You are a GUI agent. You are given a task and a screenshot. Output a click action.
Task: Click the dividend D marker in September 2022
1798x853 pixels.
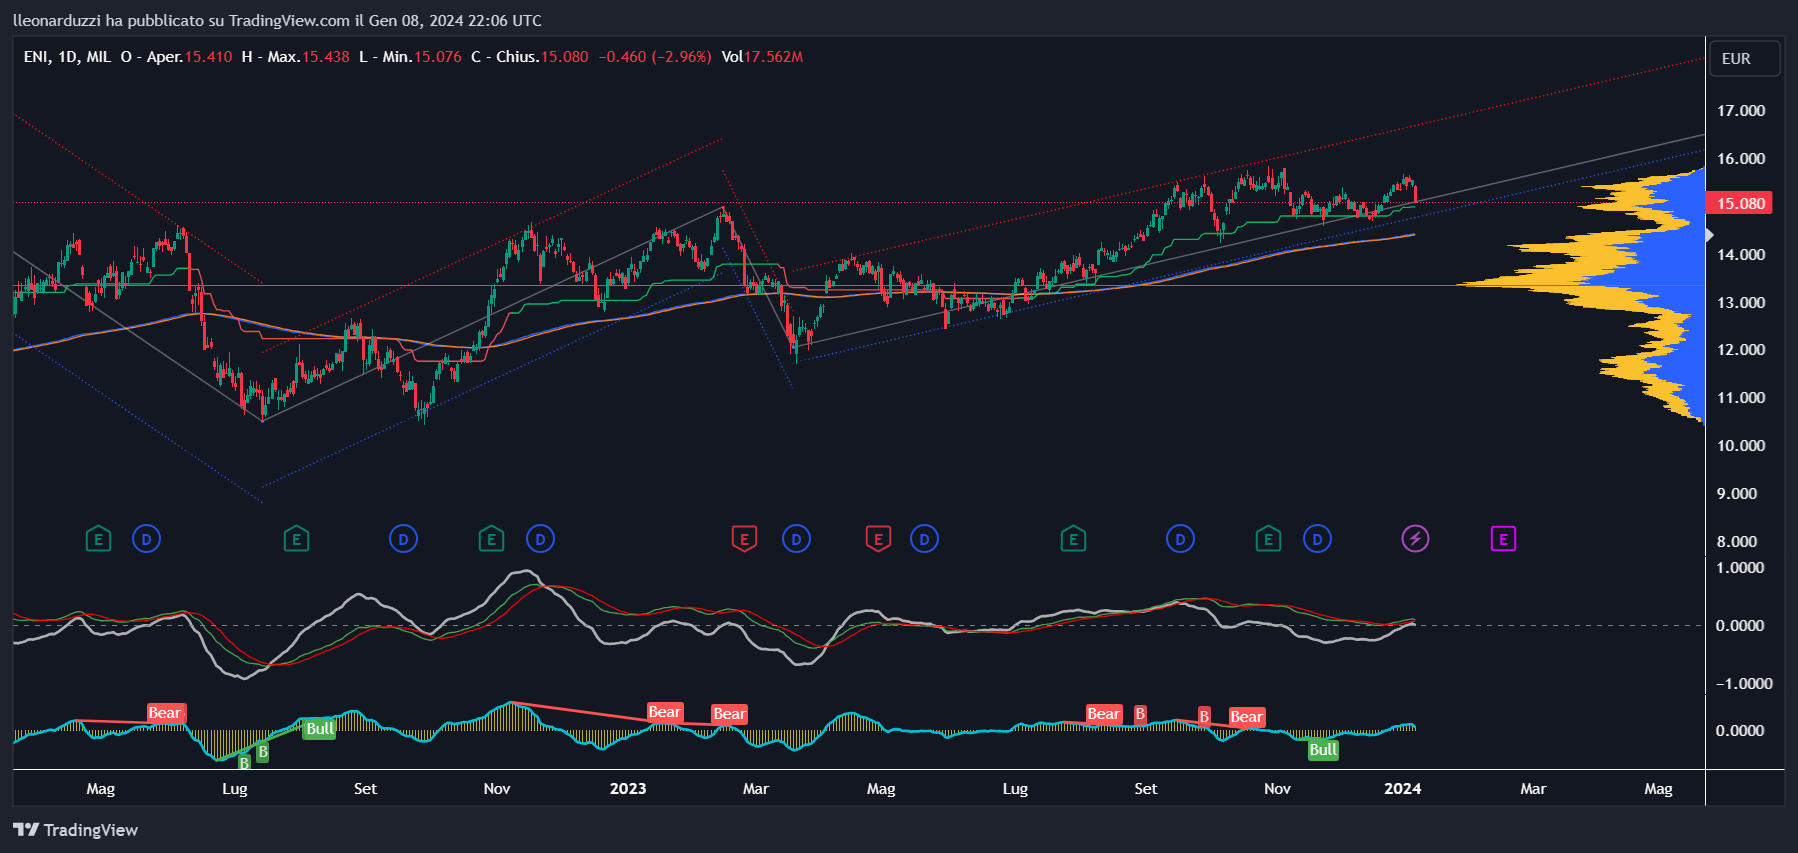coord(403,540)
